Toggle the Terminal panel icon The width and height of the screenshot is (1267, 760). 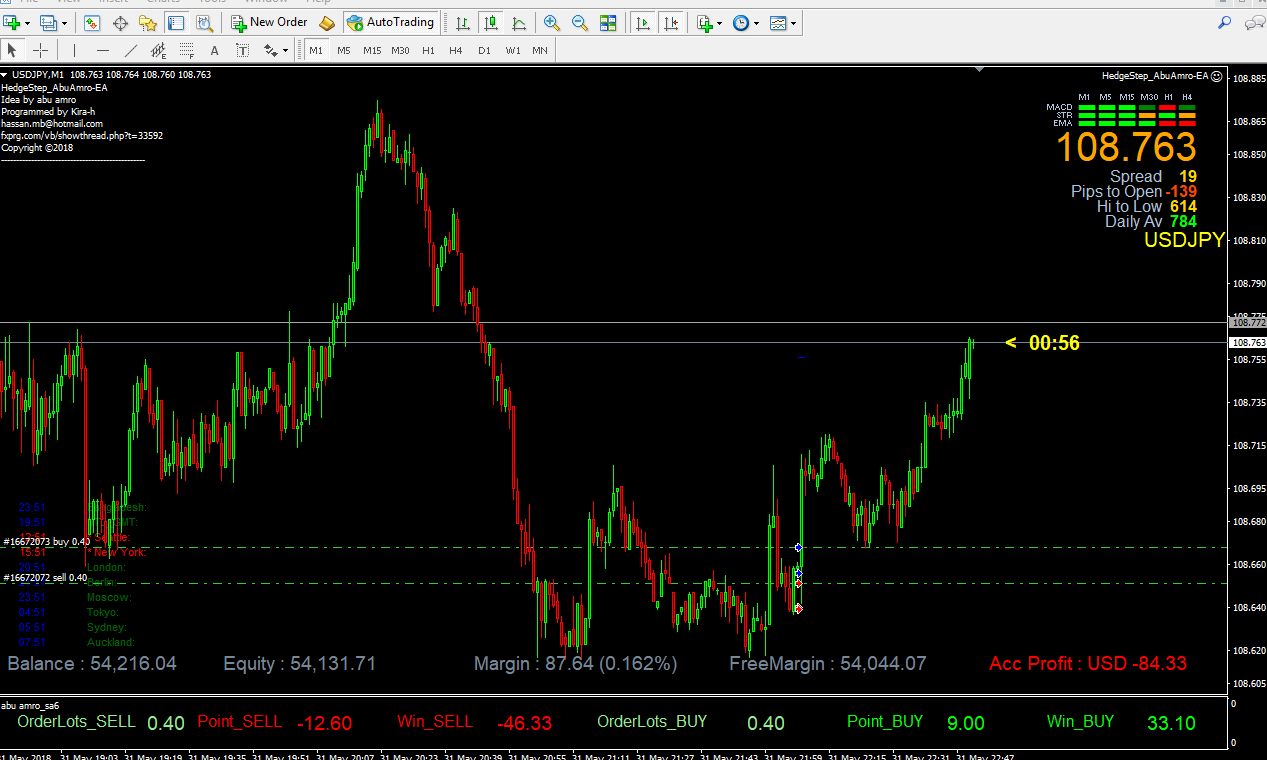tap(175, 22)
